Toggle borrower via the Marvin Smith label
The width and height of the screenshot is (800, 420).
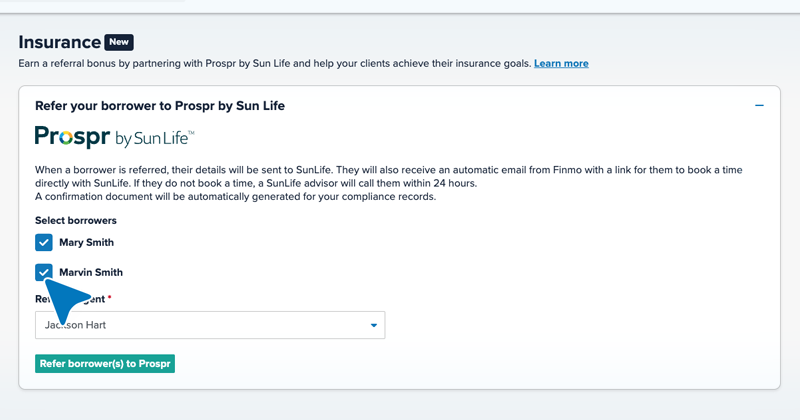pos(91,273)
